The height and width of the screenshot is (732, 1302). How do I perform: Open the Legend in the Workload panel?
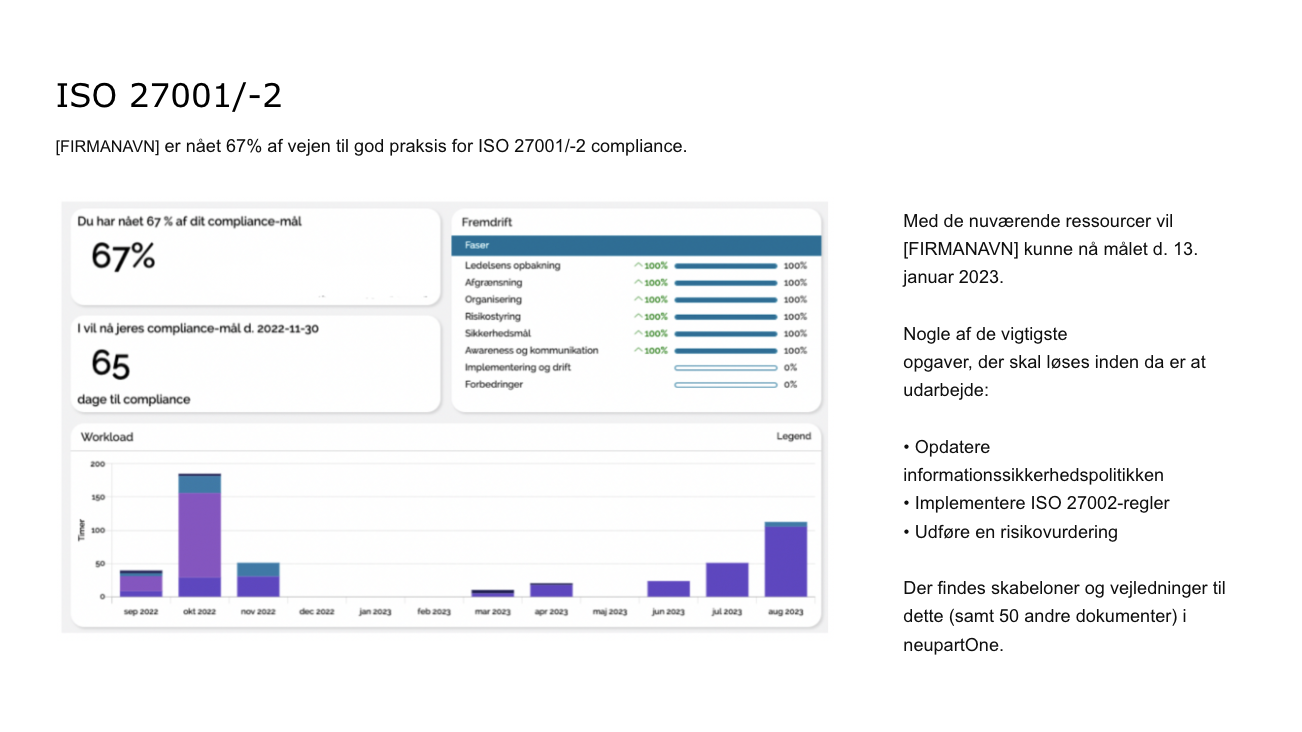[x=794, y=437]
